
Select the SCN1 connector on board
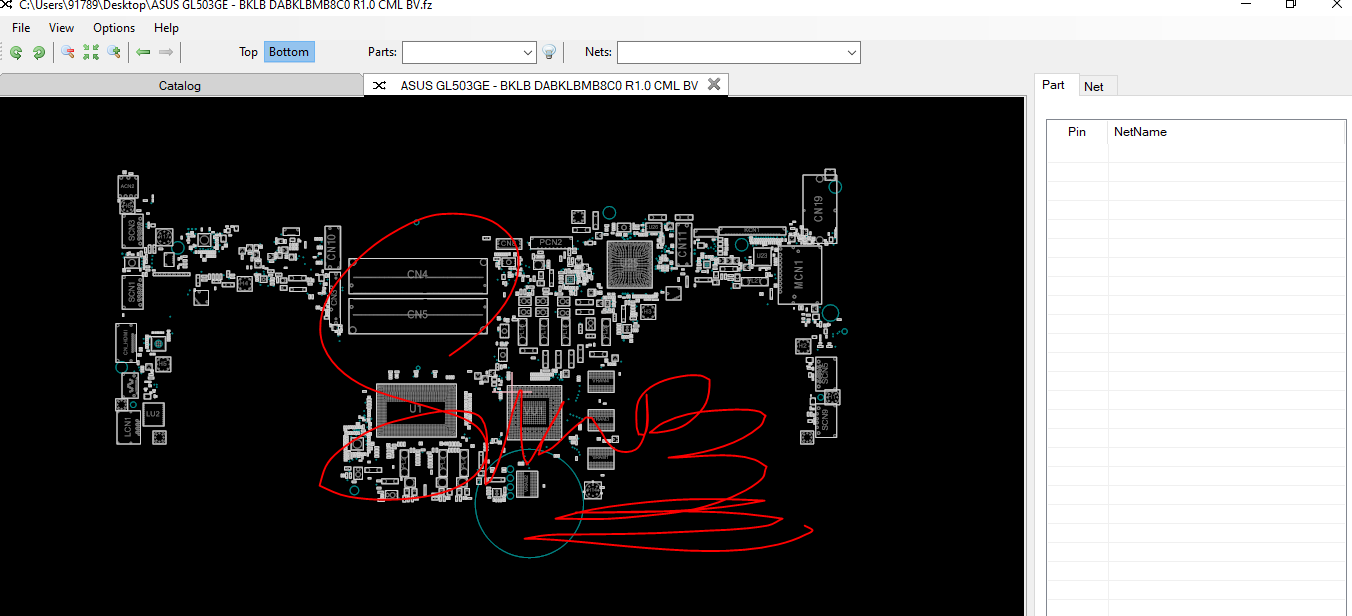131,291
